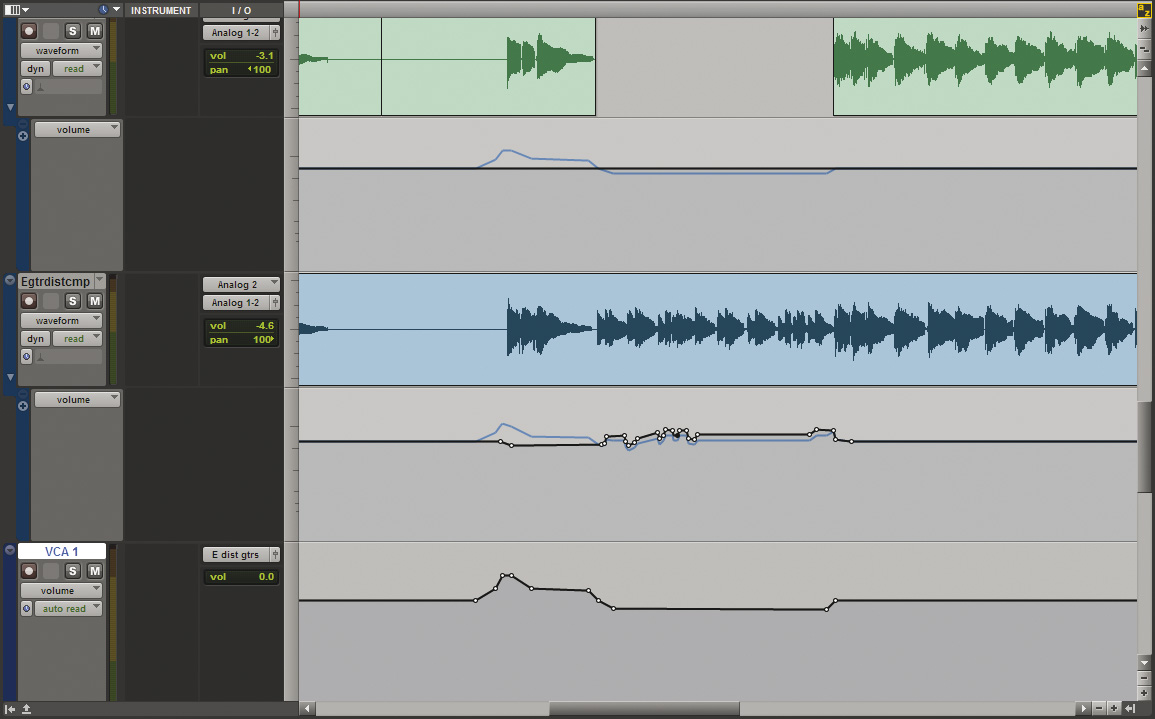The height and width of the screenshot is (719, 1155).
Task: Remove the Egtrdistcmp volume lane with minus icon
Action: pos(23,395)
